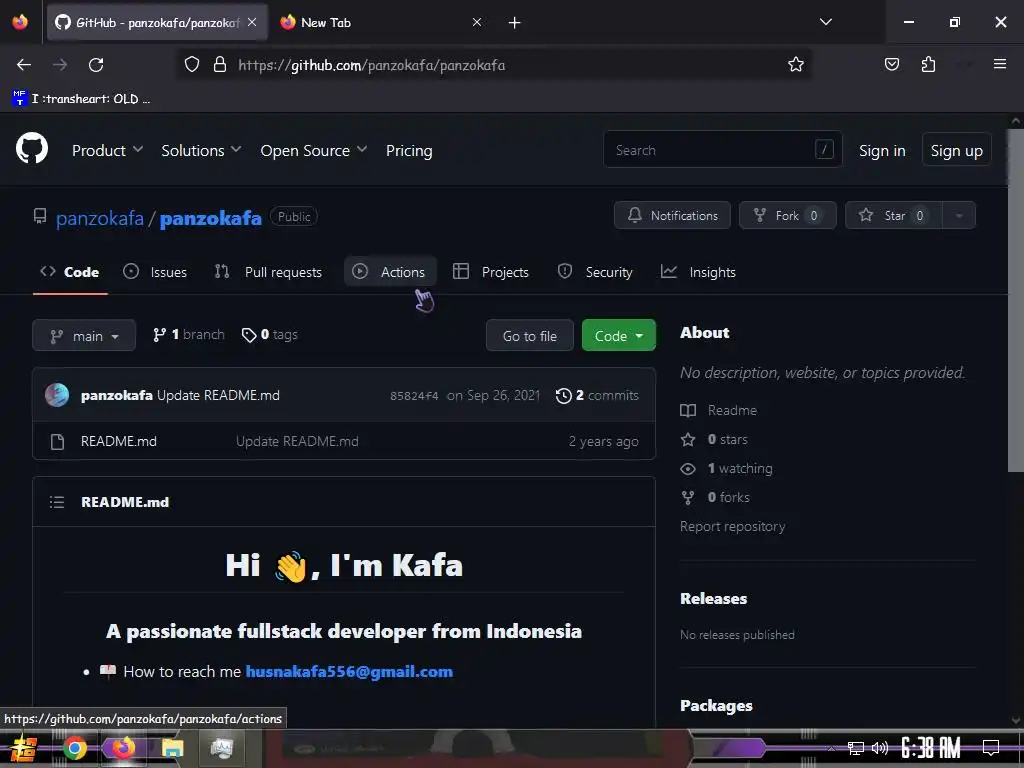Screen dimensions: 1024x768
Task: Open commit hash 85824f4
Action: [414, 396]
